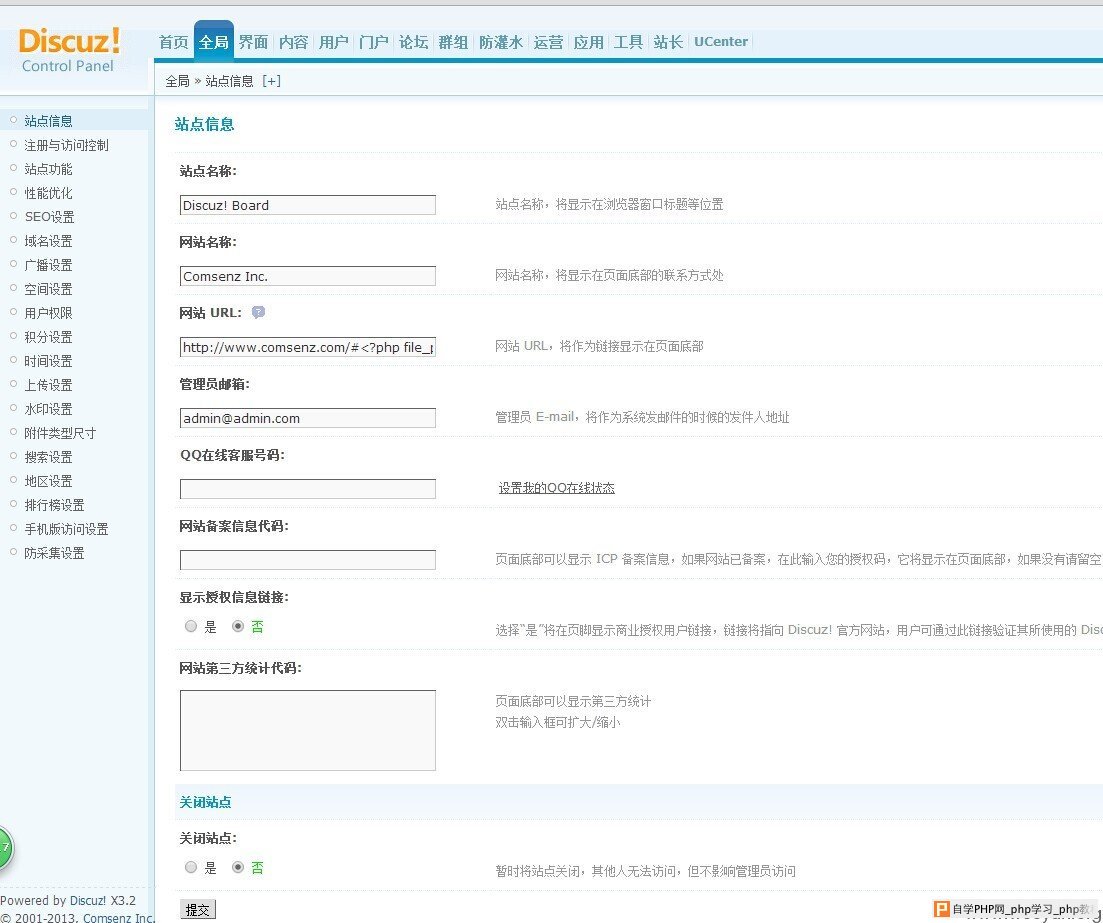
Task: Focus the 网站名称 field with Comsenz Inc.
Action: point(307,276)
